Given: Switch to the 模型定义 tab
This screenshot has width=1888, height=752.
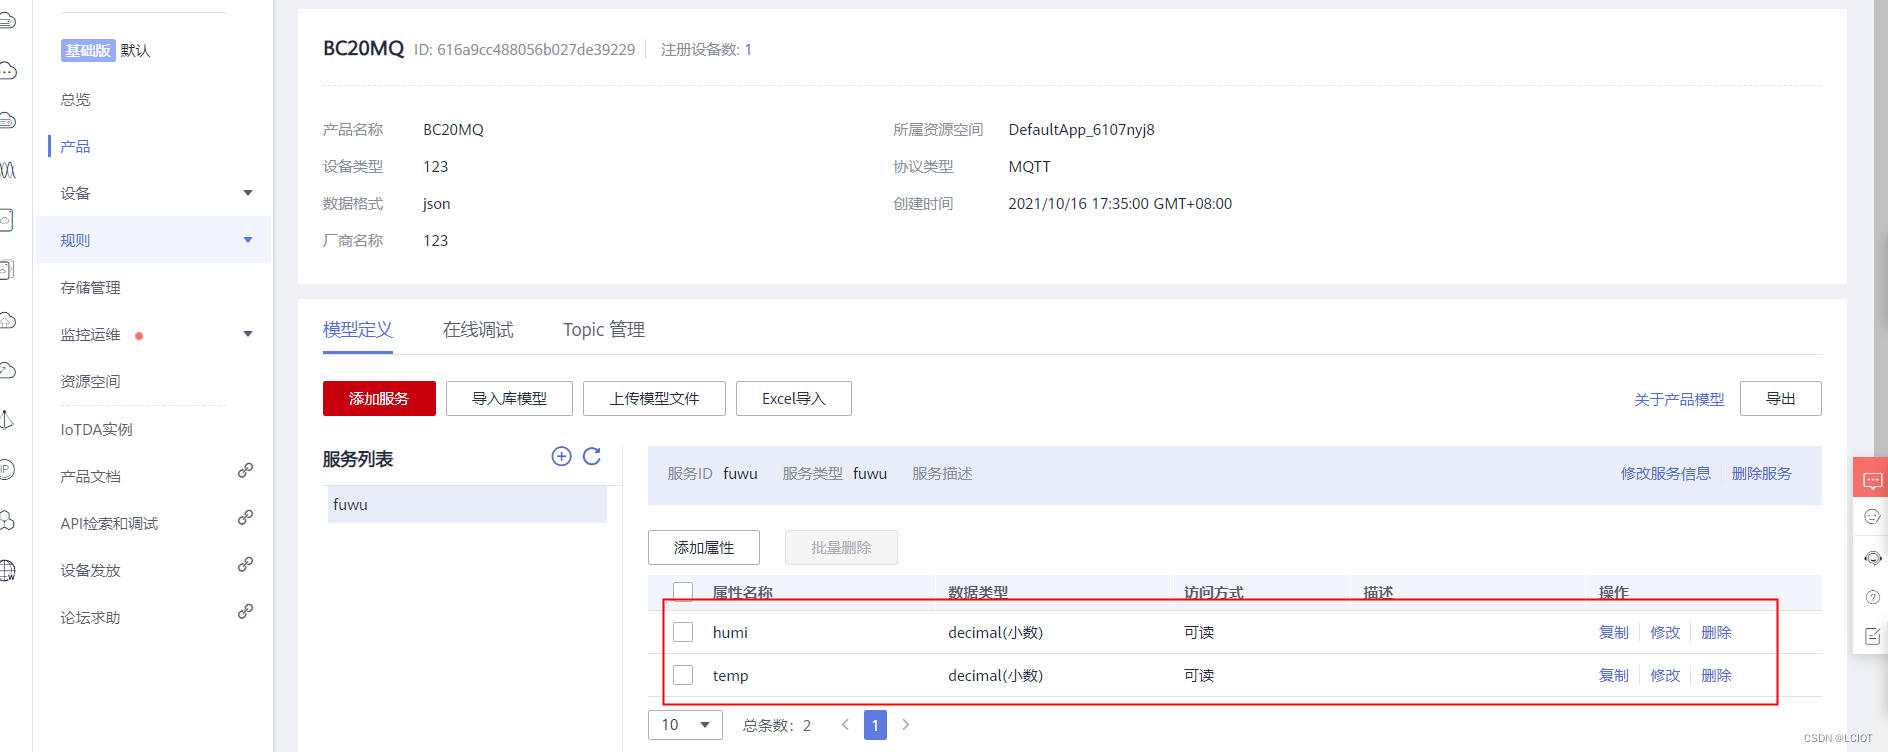Looking at the screenshot, I should tap(358, 330).
